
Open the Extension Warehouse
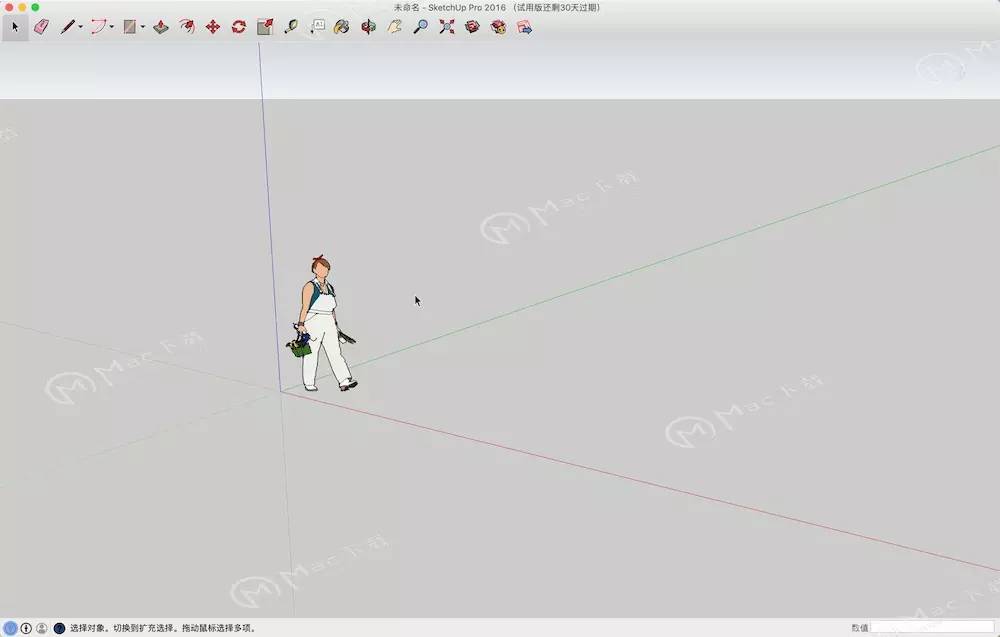click(499, 27)
